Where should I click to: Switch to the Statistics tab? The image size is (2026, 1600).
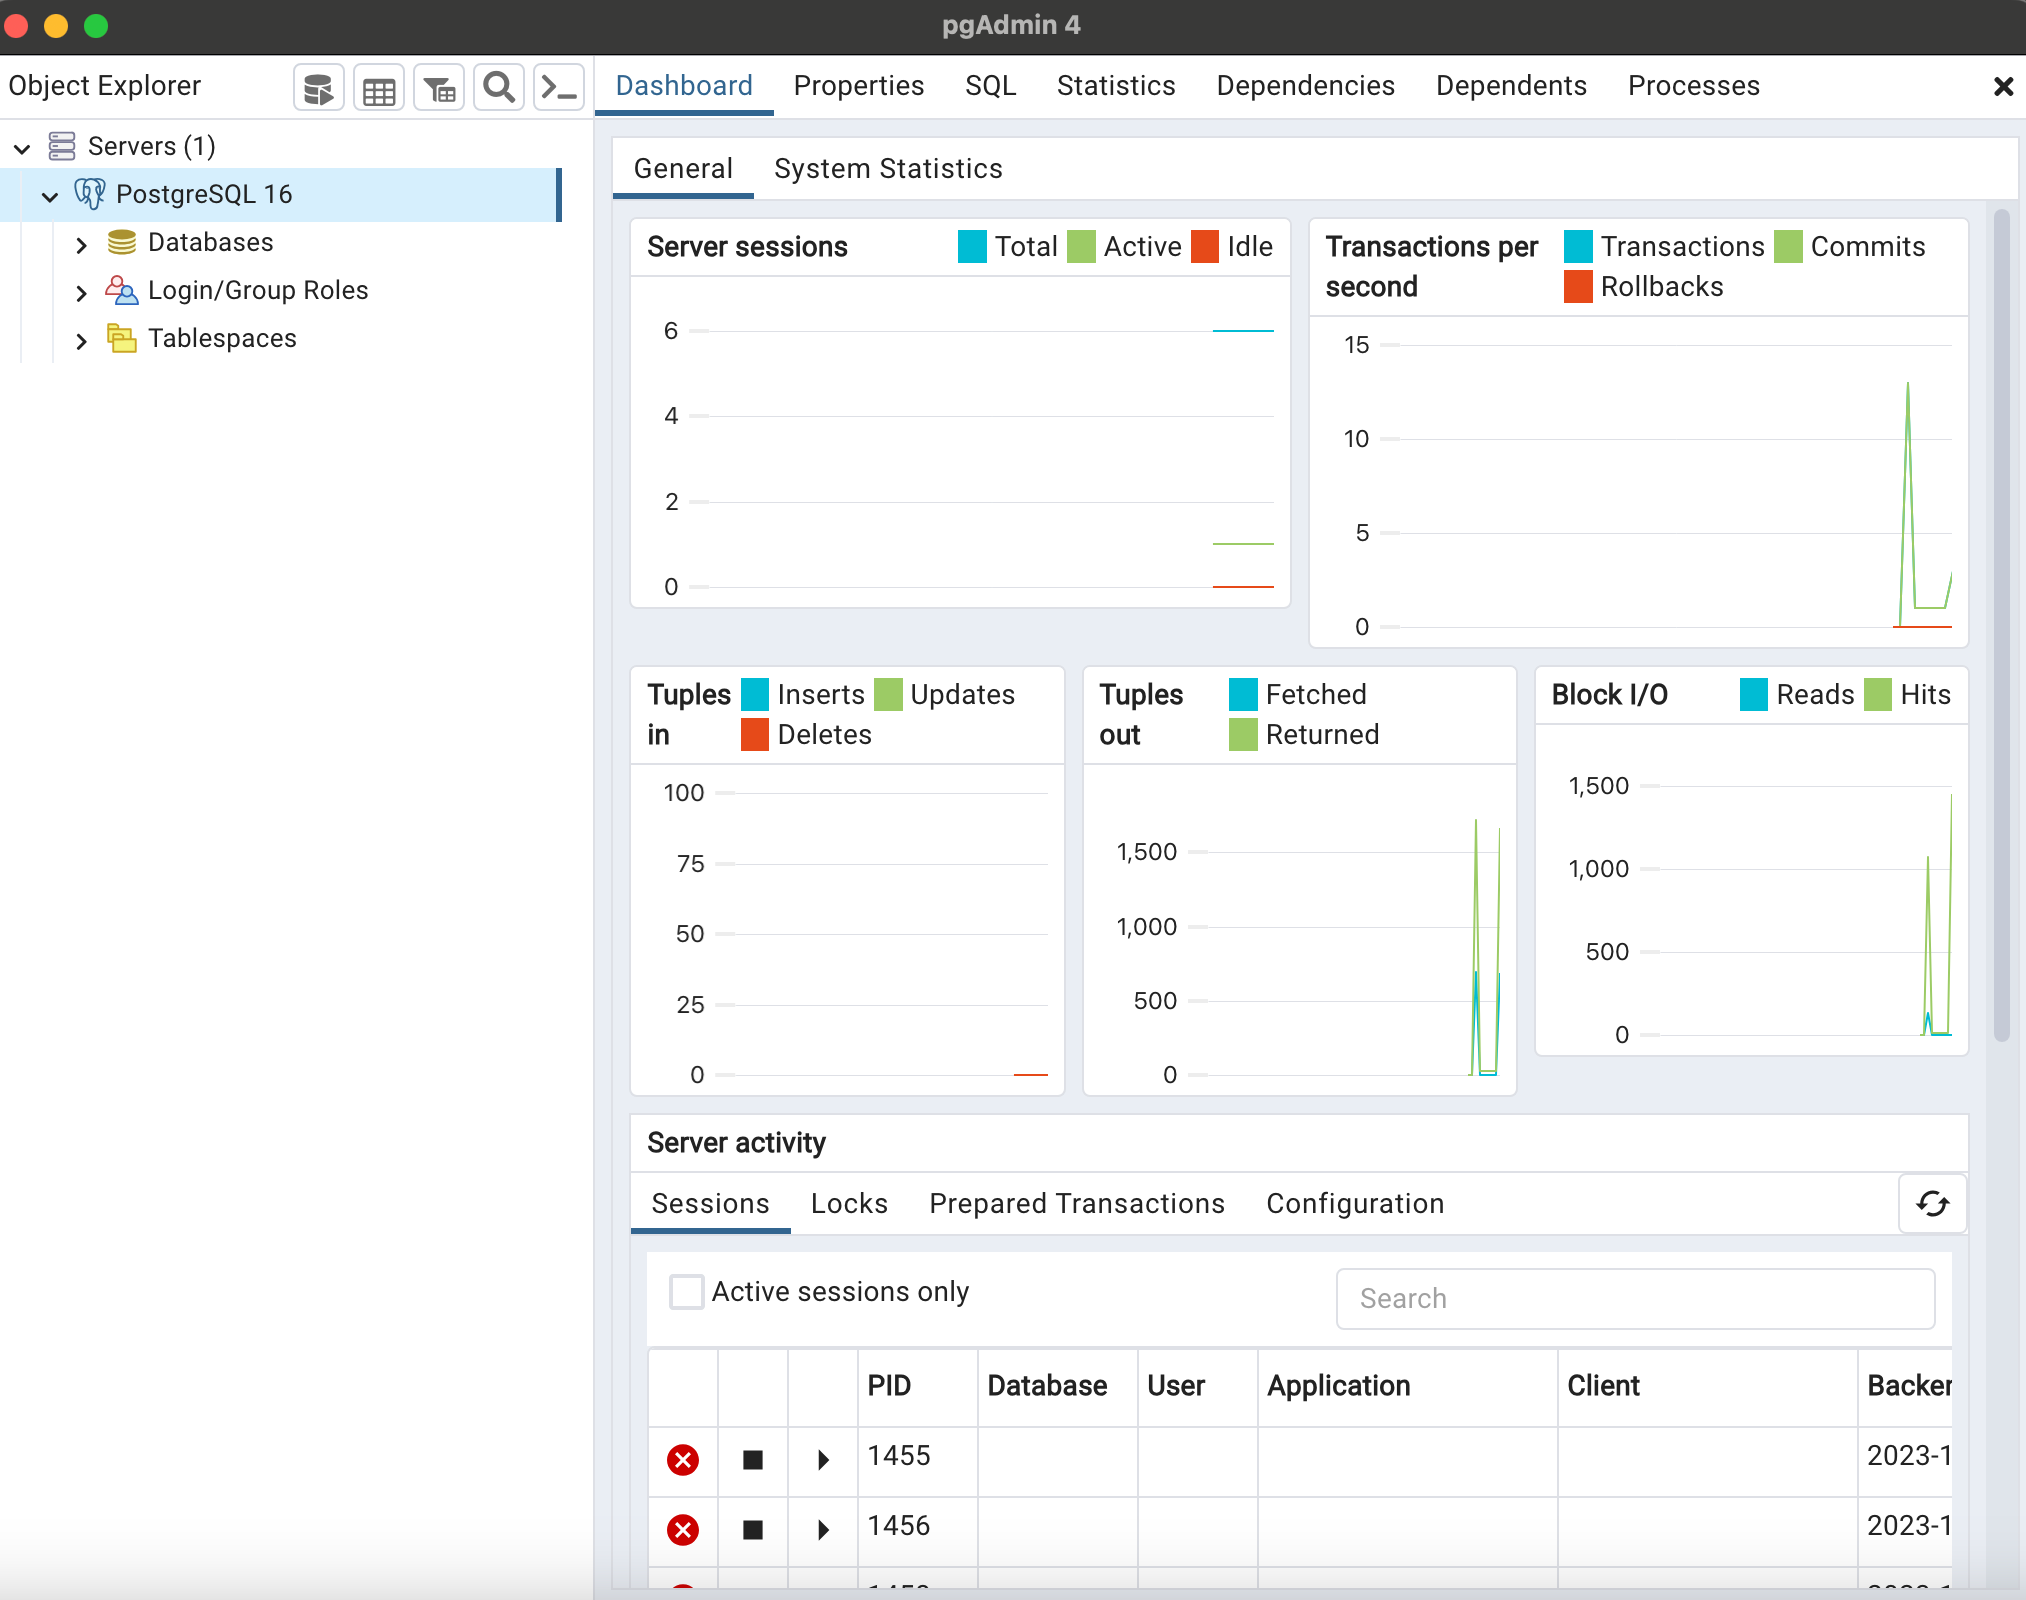pyautogui.click(x=1115, y=86)
